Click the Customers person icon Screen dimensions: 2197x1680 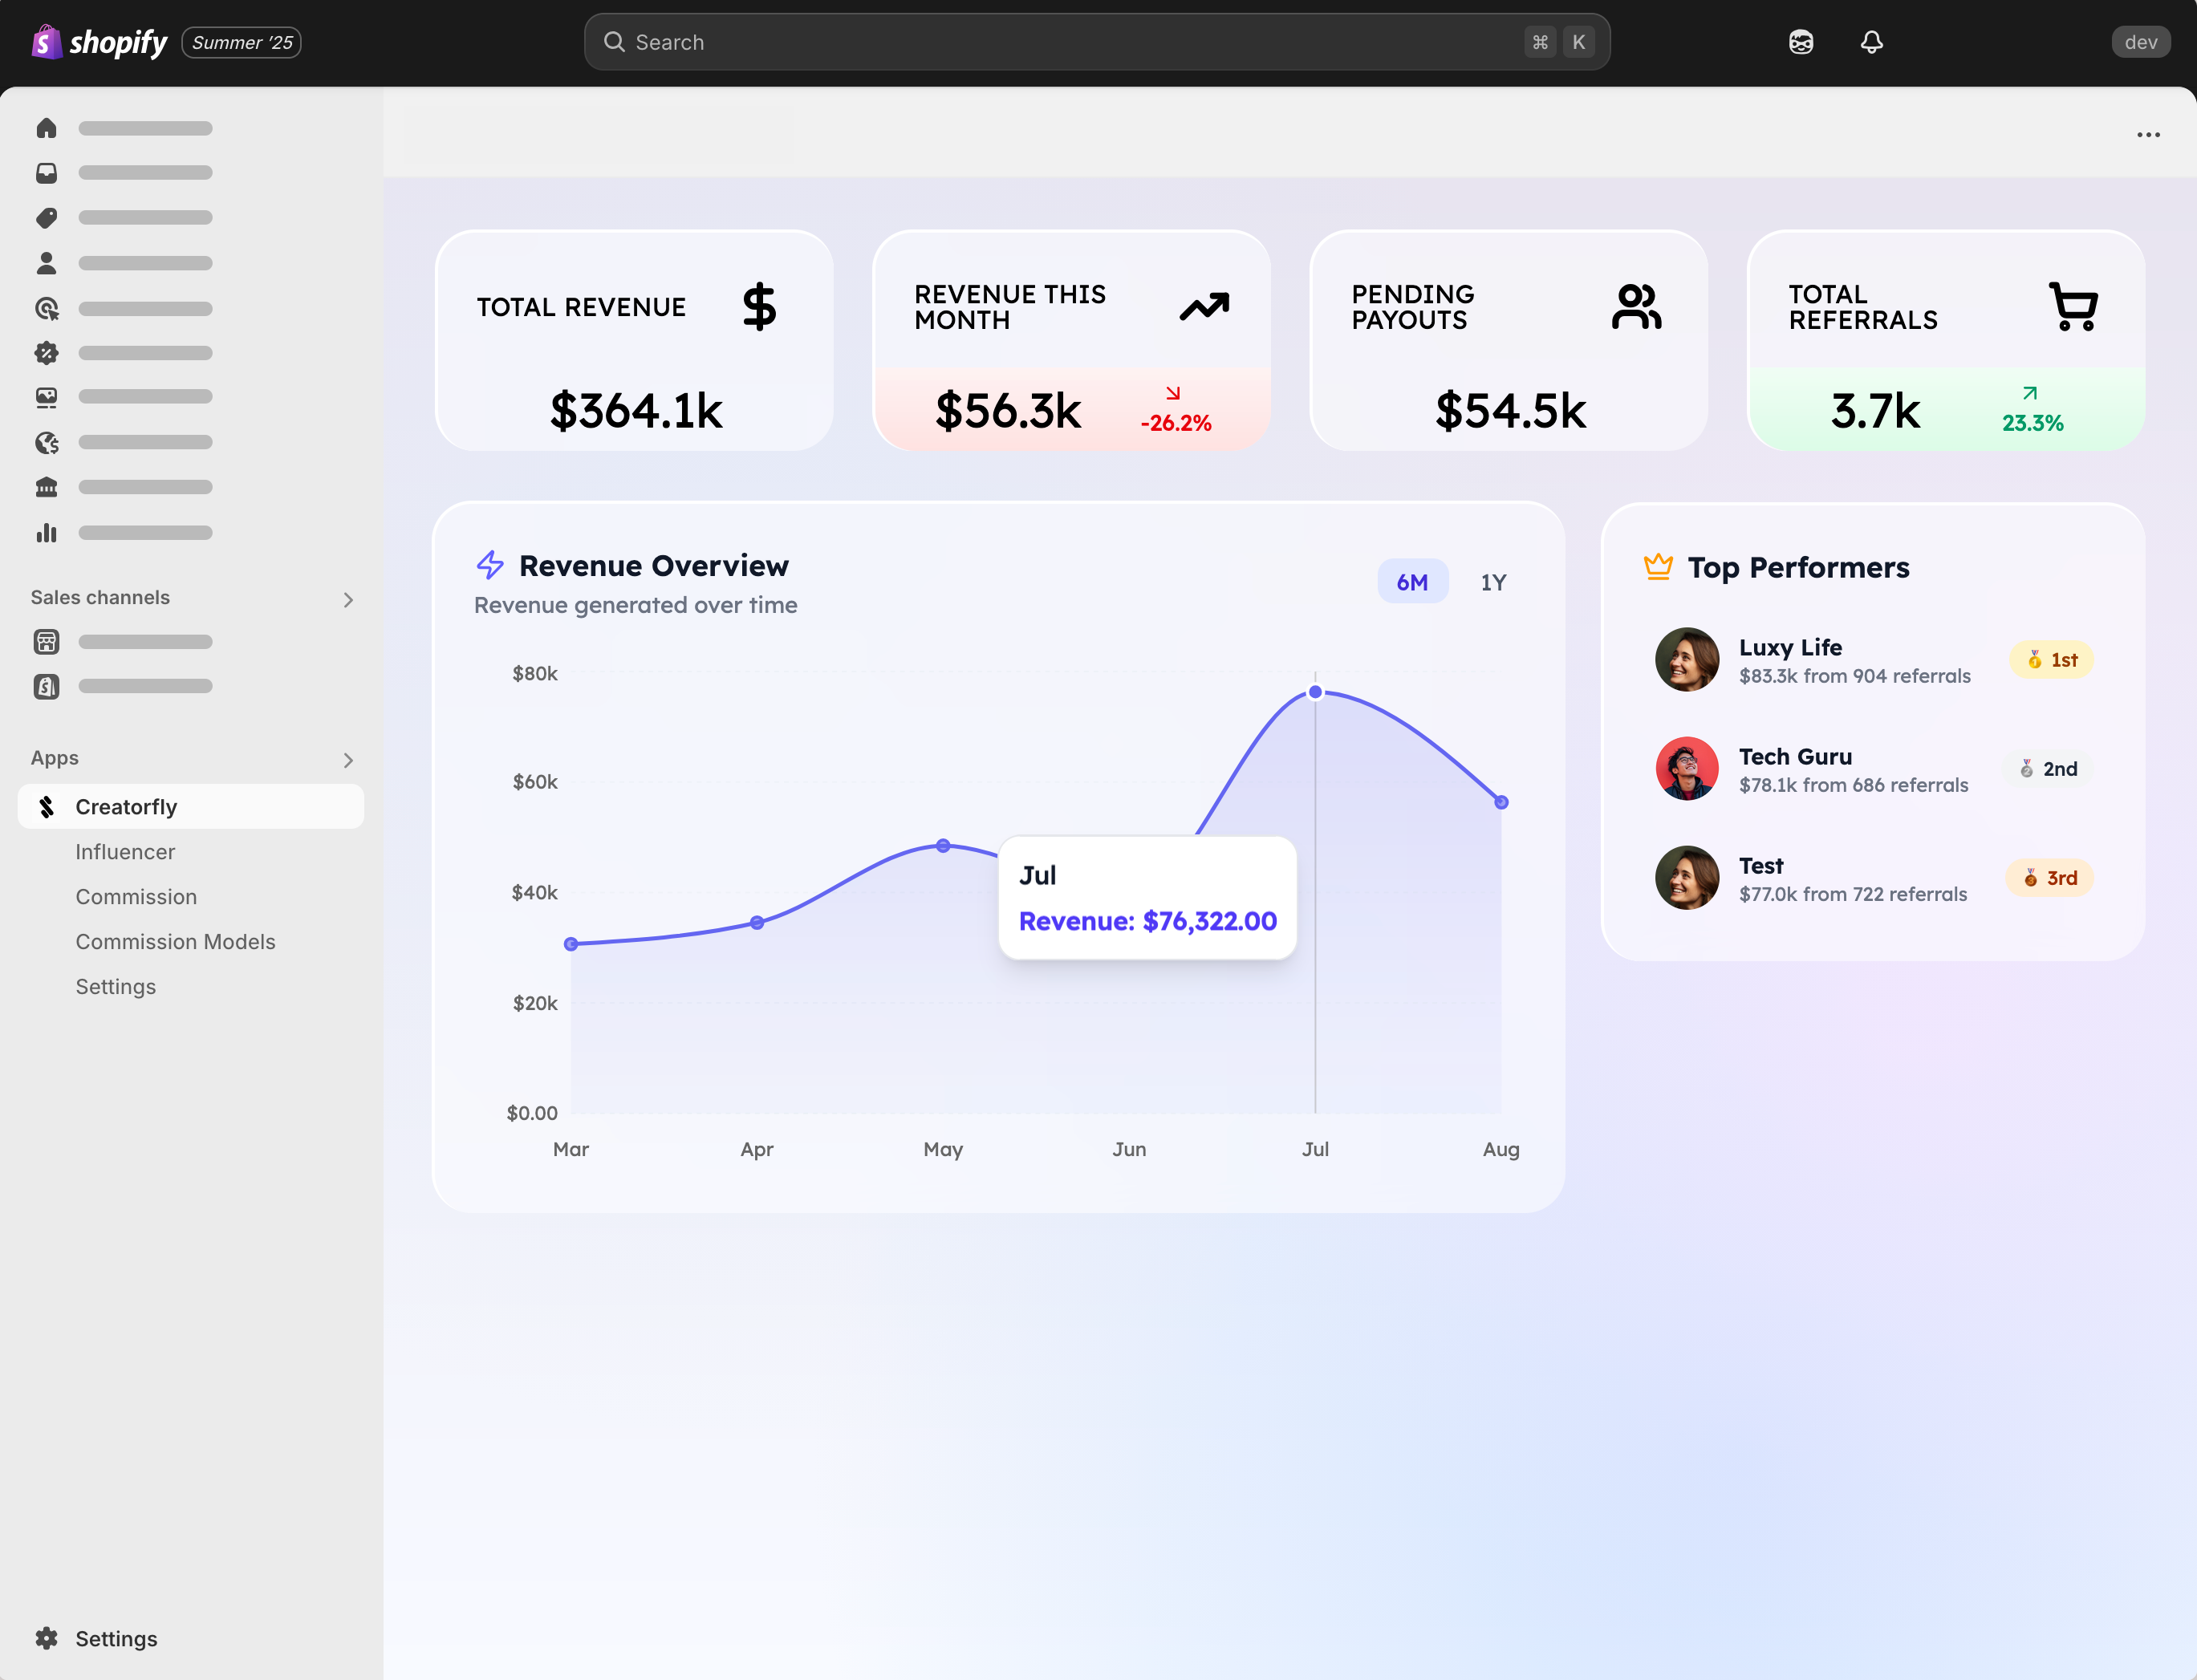click(46, 262)
